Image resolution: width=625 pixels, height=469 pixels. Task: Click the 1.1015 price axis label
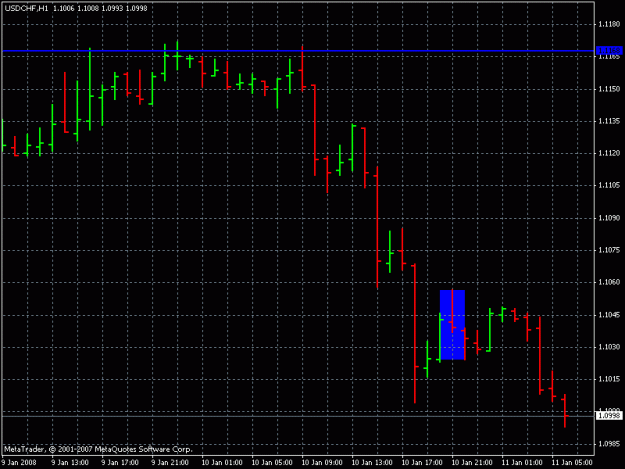[609, 379]
